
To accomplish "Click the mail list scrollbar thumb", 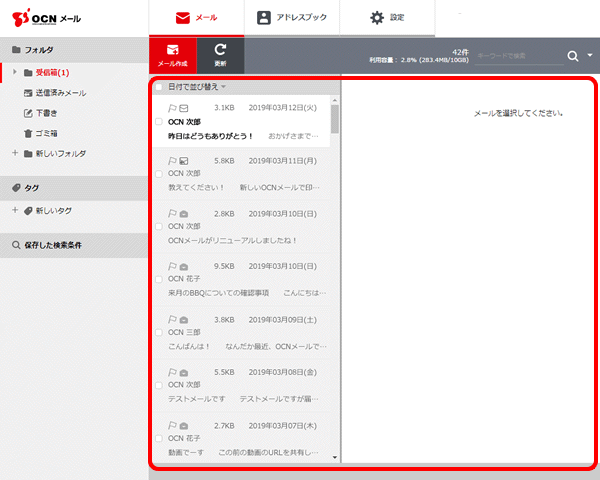I will [335, 119].
